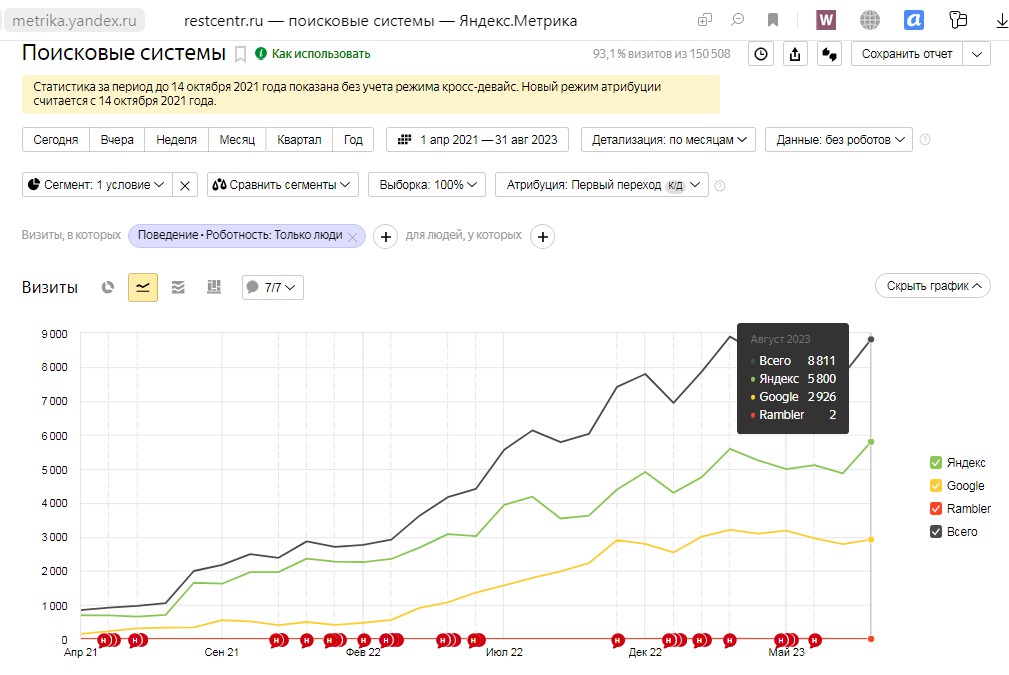Screen dimensions: 1009x675
Task: Click the bookmark icon next to Поисковые системы
Action: (240, 55)
